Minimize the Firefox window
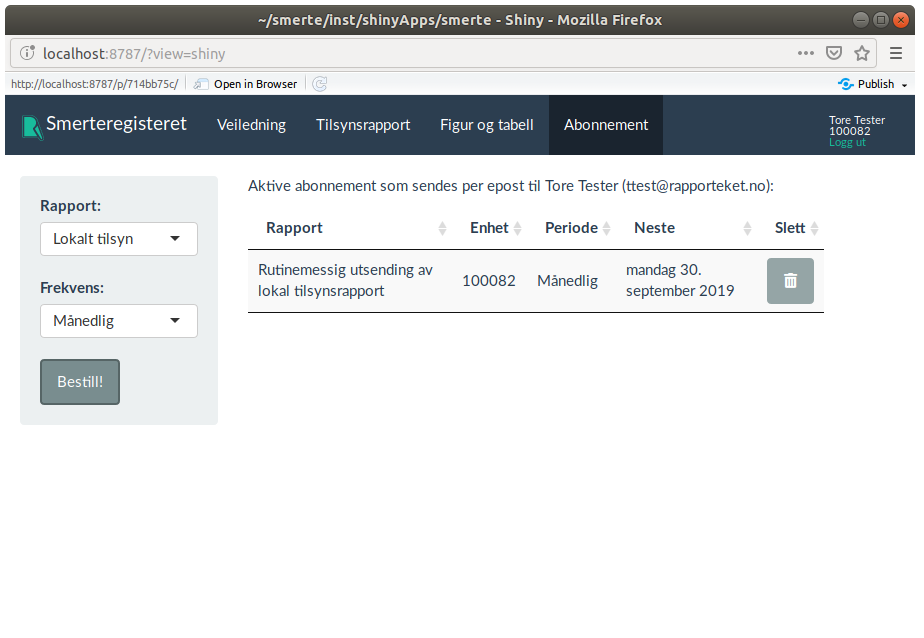924x638 pixels. pyautogui.click(x=861, y=20)
